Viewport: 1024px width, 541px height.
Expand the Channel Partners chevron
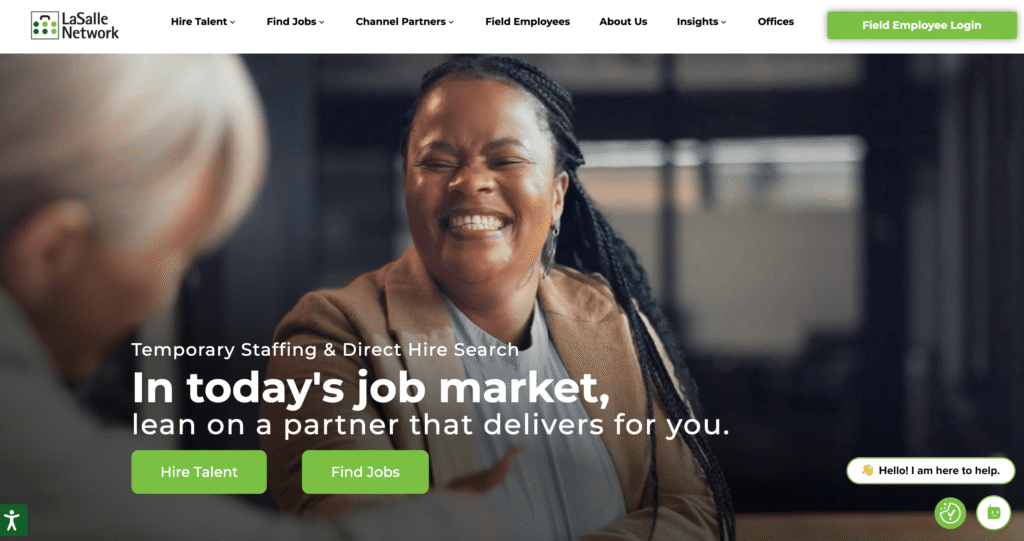click(x=451, y=22)
